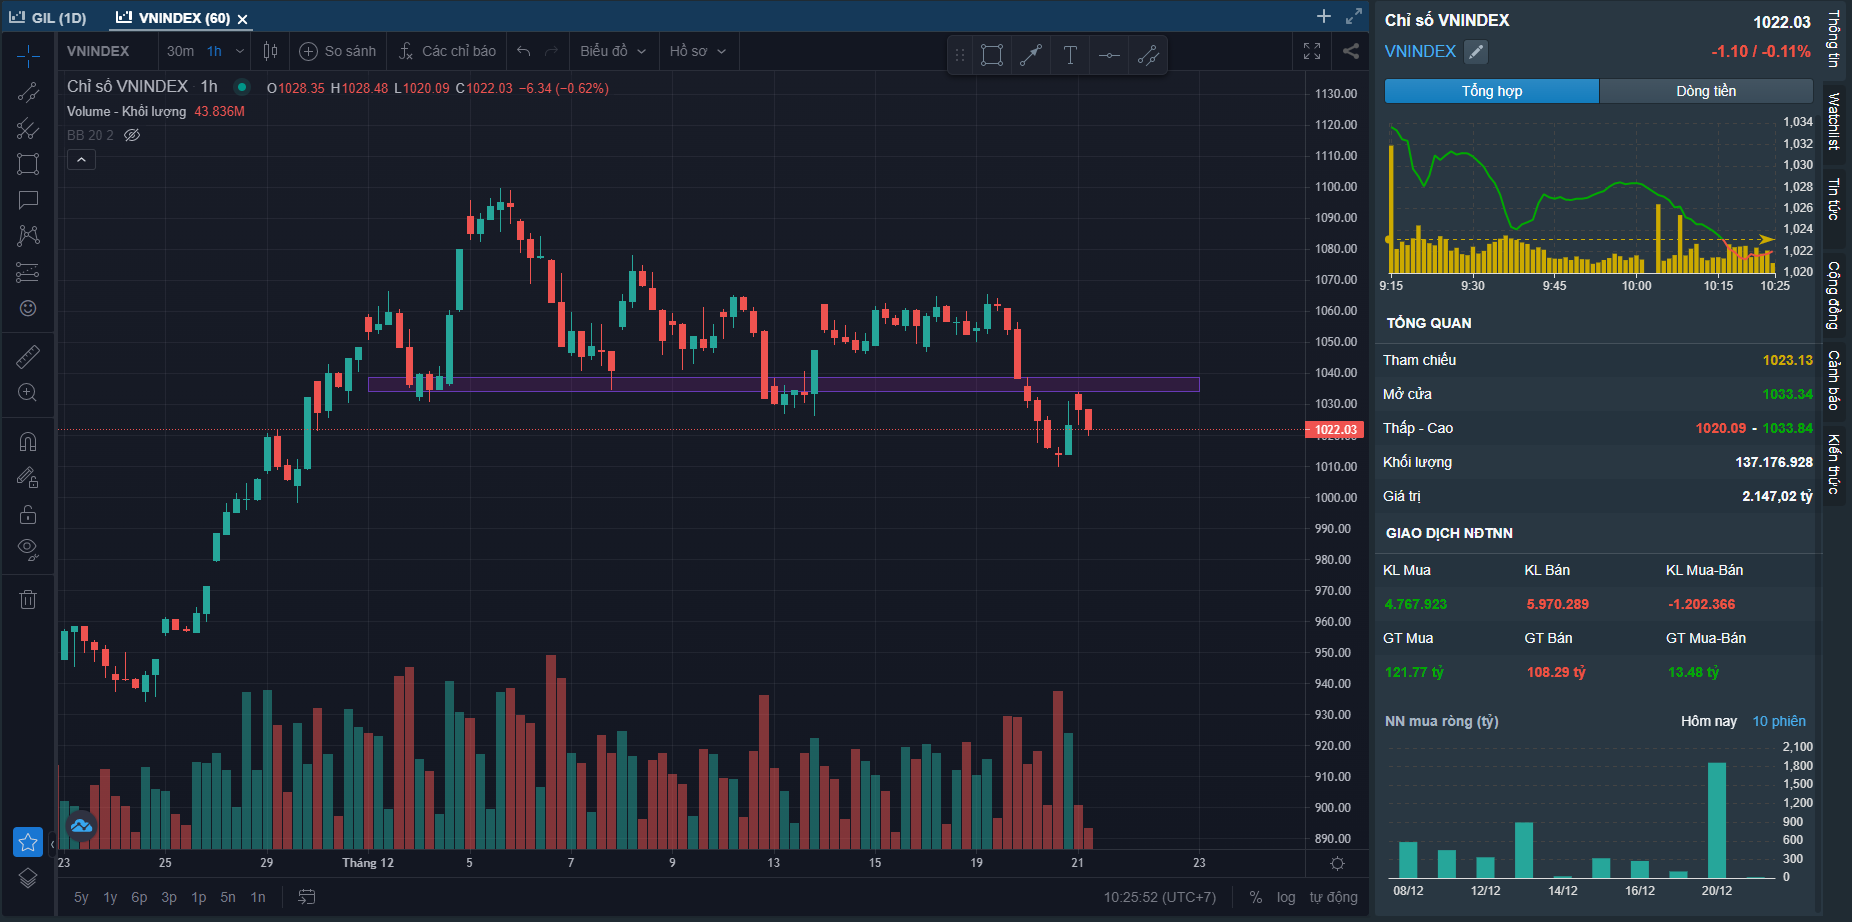Viewport: 1852px width, 922px height.
Task: Open the Biểu đồ dropdown menu
Action: click(x=613, y=51)
